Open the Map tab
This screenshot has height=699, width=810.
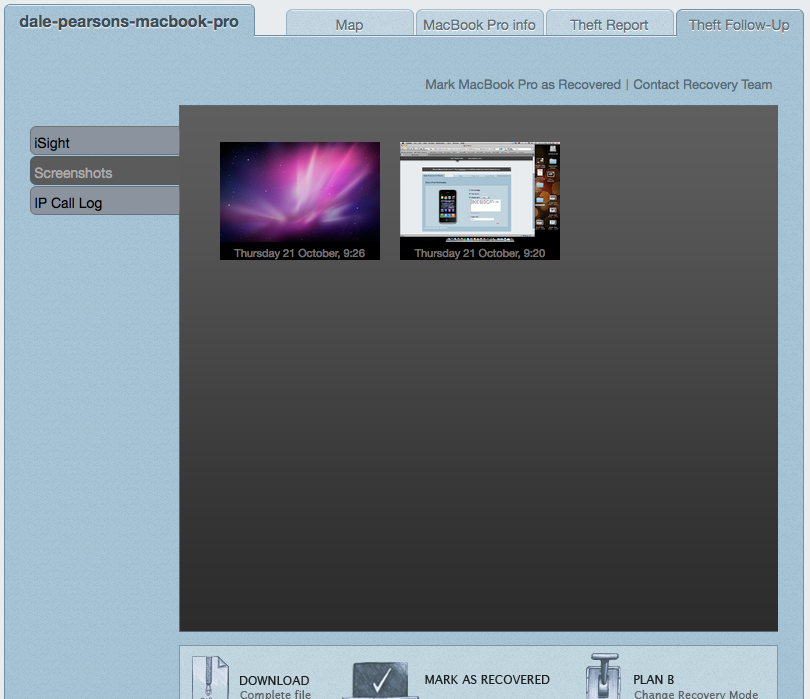[x=350, y=23]
